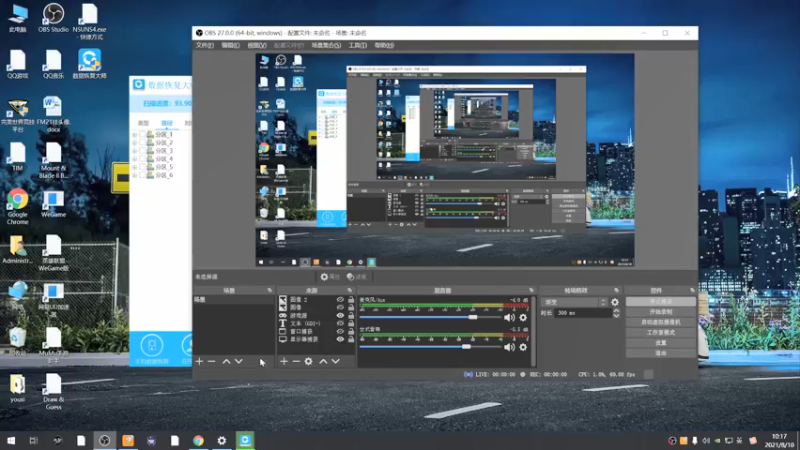This screenshot has width=800, height=450.
Task: Expand the 分区_5 tree node in data recovery window
Action: pos(135,167)
